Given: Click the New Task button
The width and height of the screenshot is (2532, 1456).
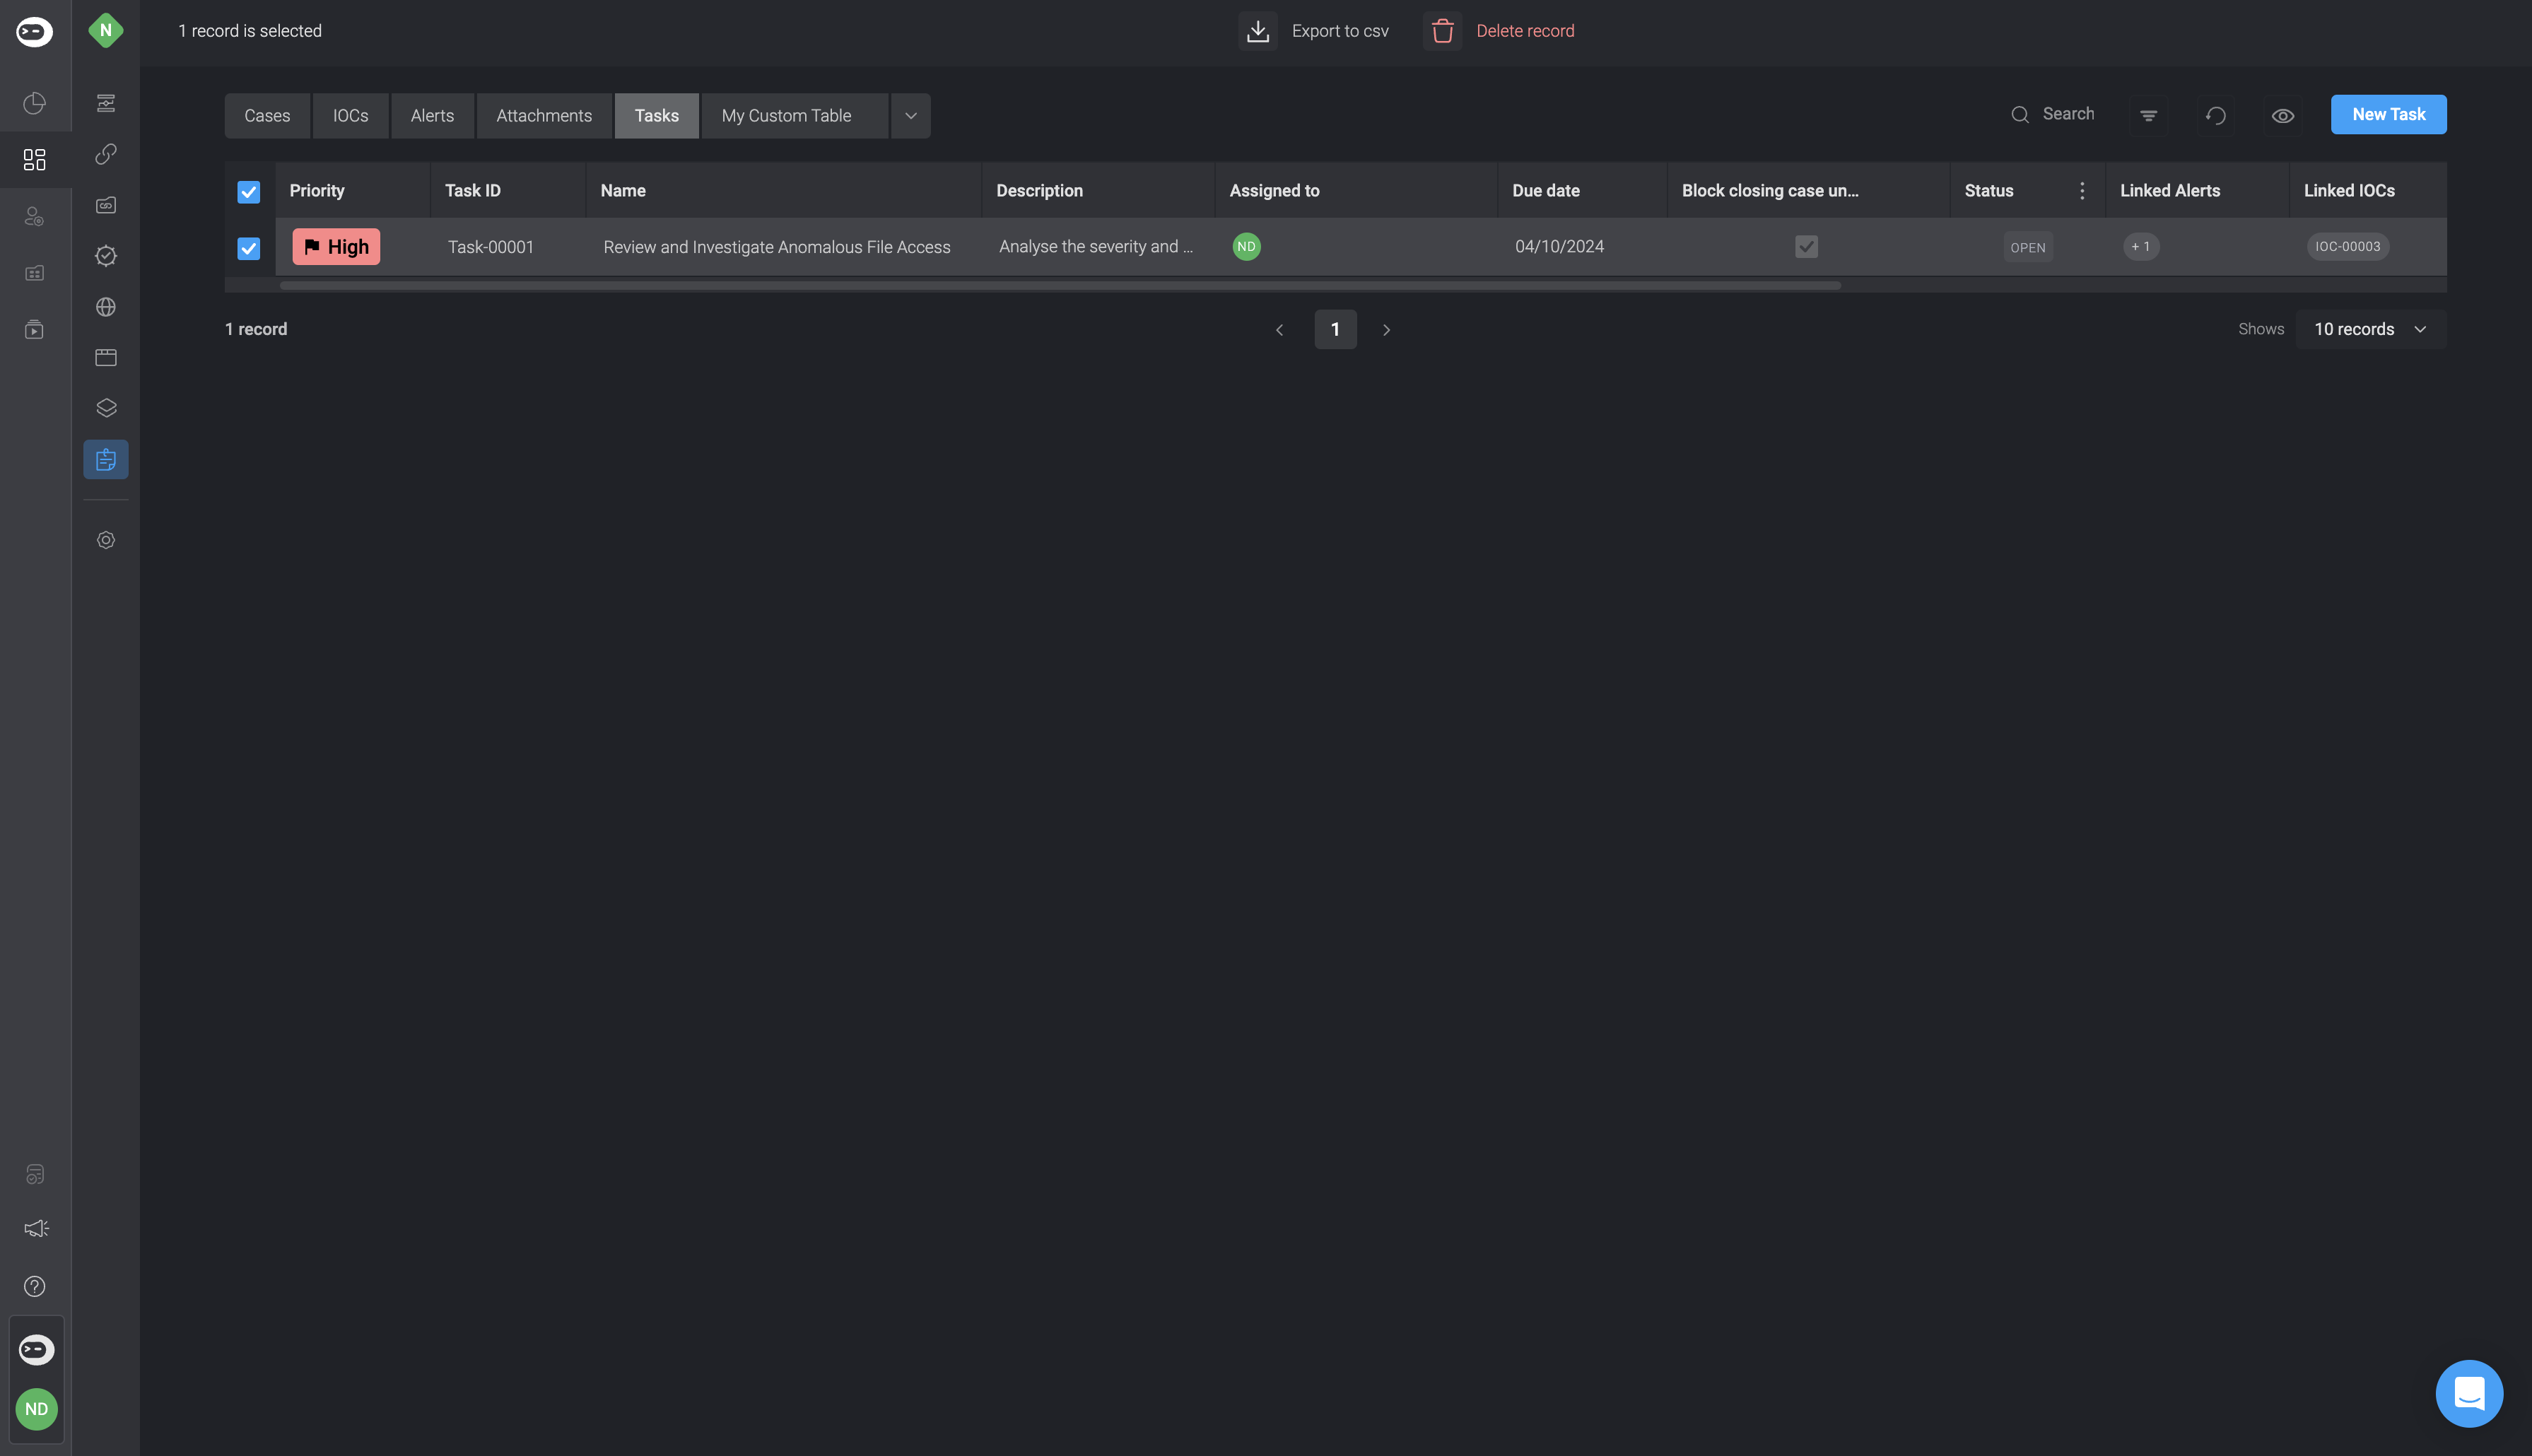Looking at the screenshot, I should point(2388,115).
